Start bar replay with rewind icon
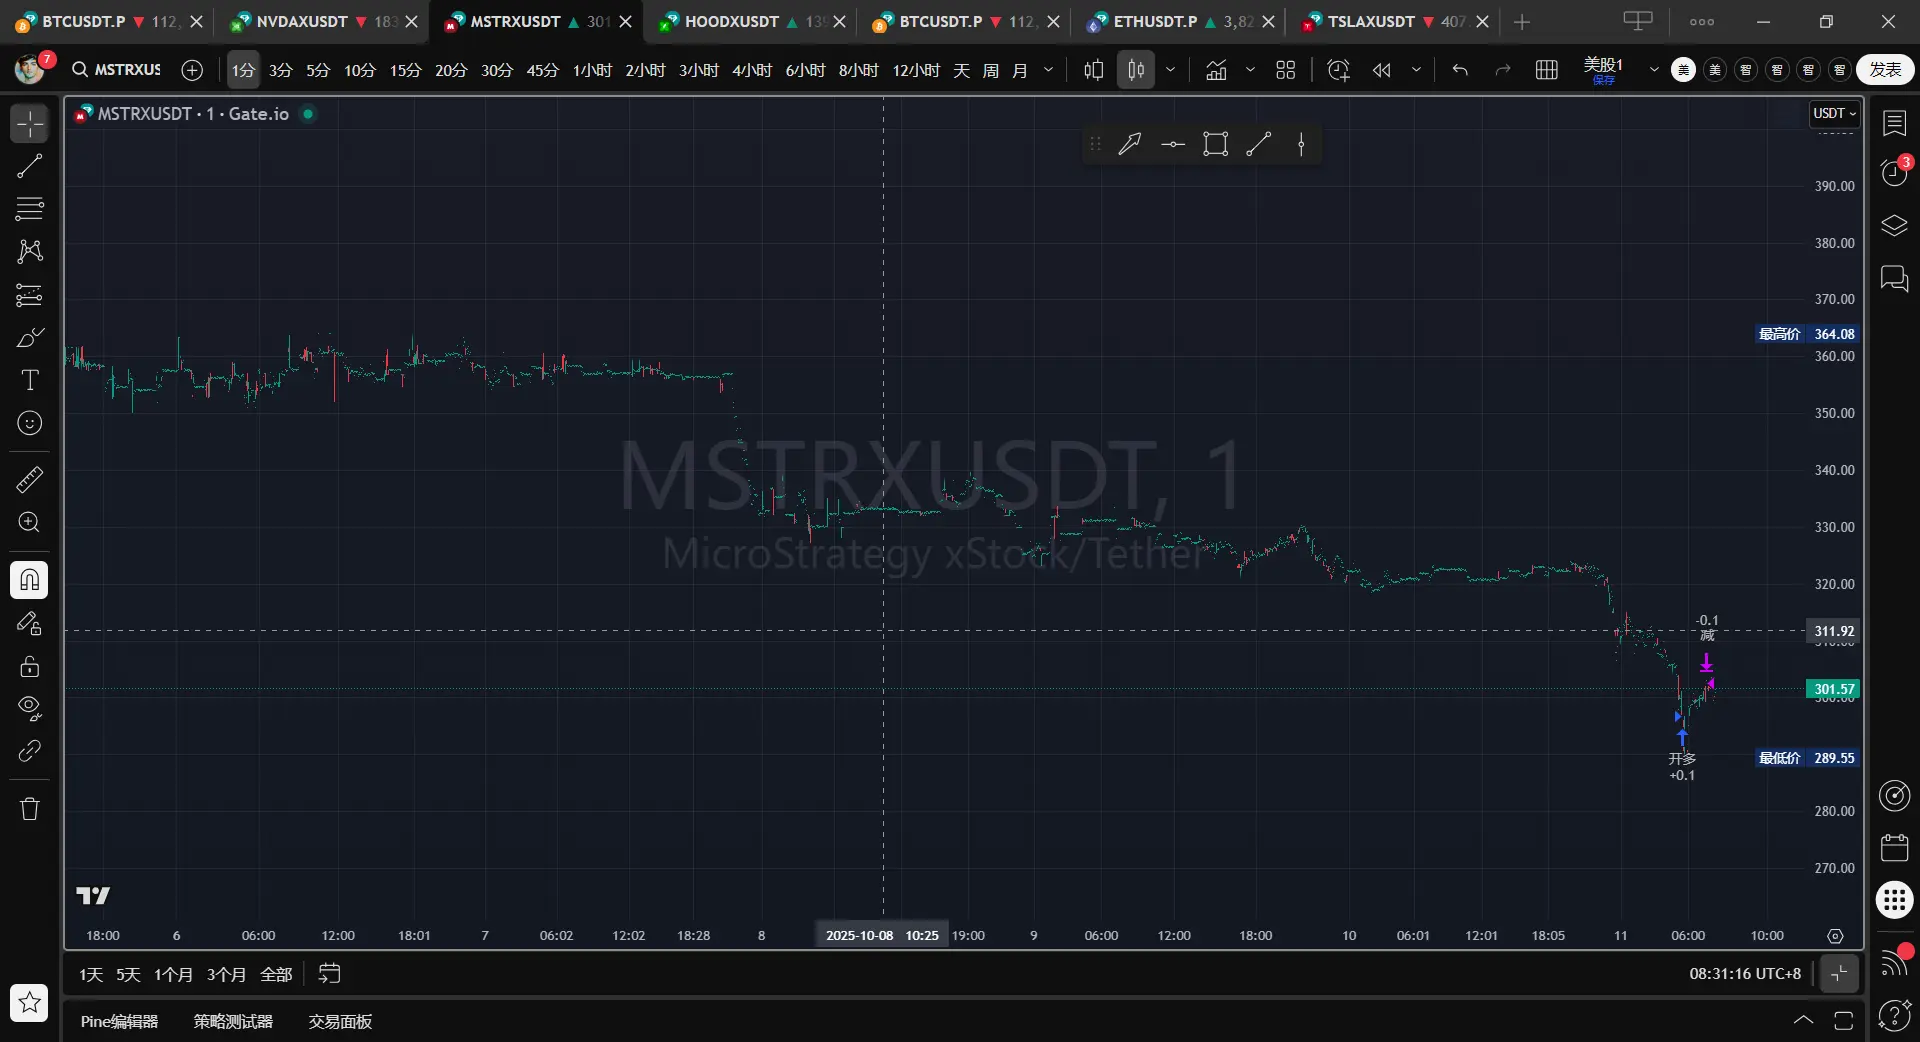This screenshot has width=1920, height=1042. (1382, 70)
